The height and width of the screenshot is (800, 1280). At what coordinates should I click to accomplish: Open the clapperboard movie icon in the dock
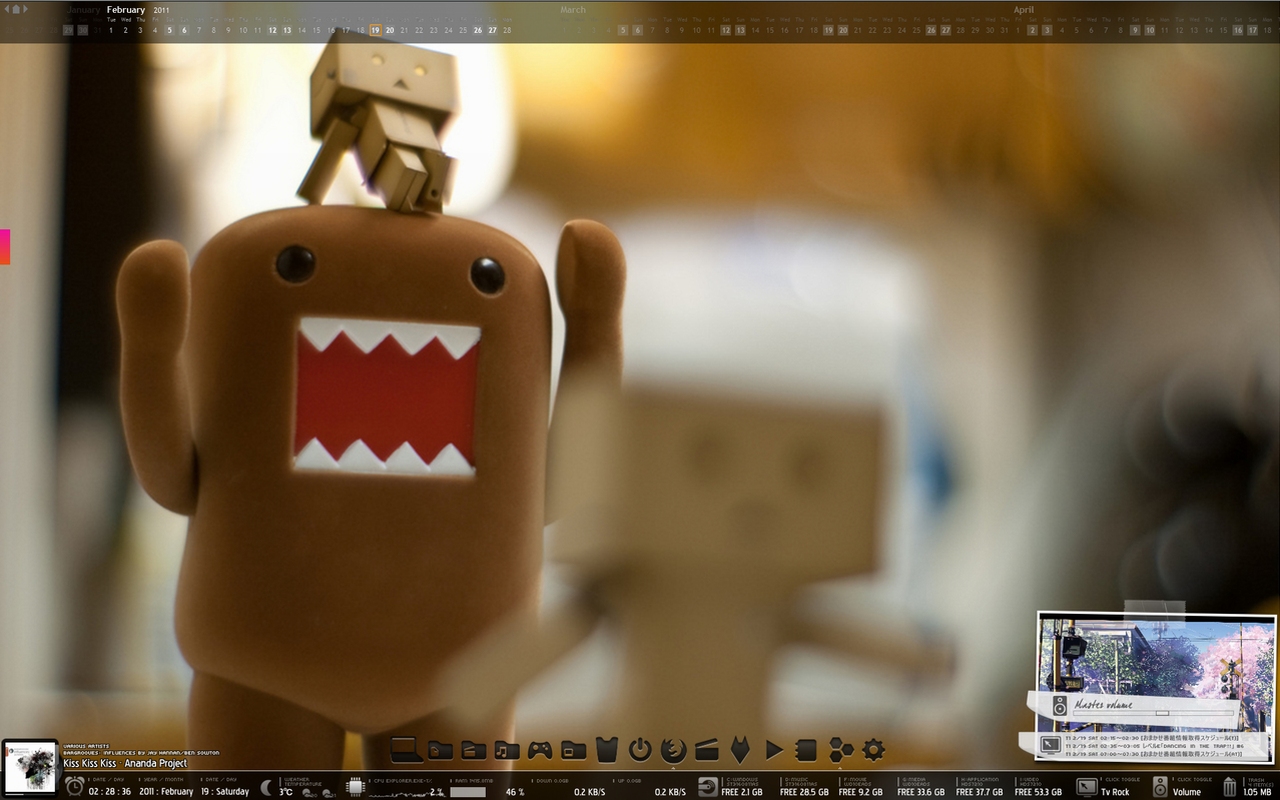(707, 750)
